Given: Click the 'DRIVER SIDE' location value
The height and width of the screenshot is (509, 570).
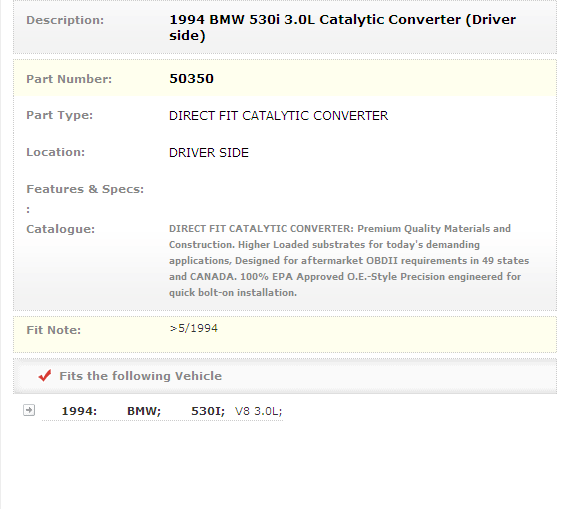Looking at the screenshot, I should click(209, 153).
